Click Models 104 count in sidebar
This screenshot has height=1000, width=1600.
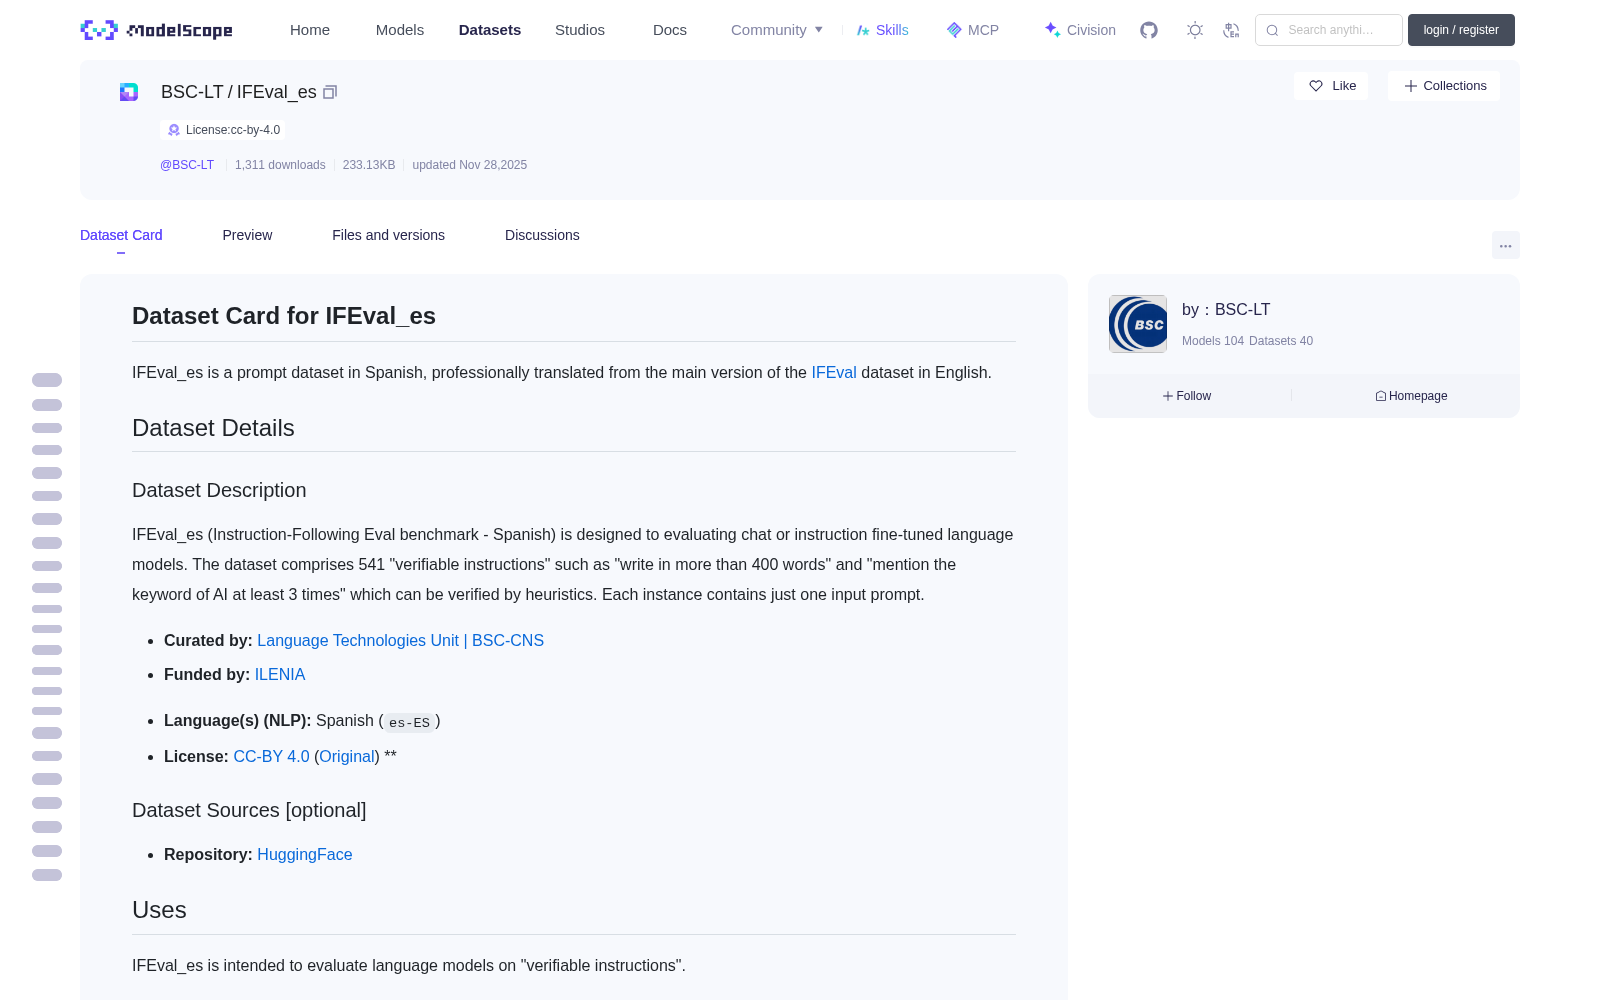tap(1213, 341)
